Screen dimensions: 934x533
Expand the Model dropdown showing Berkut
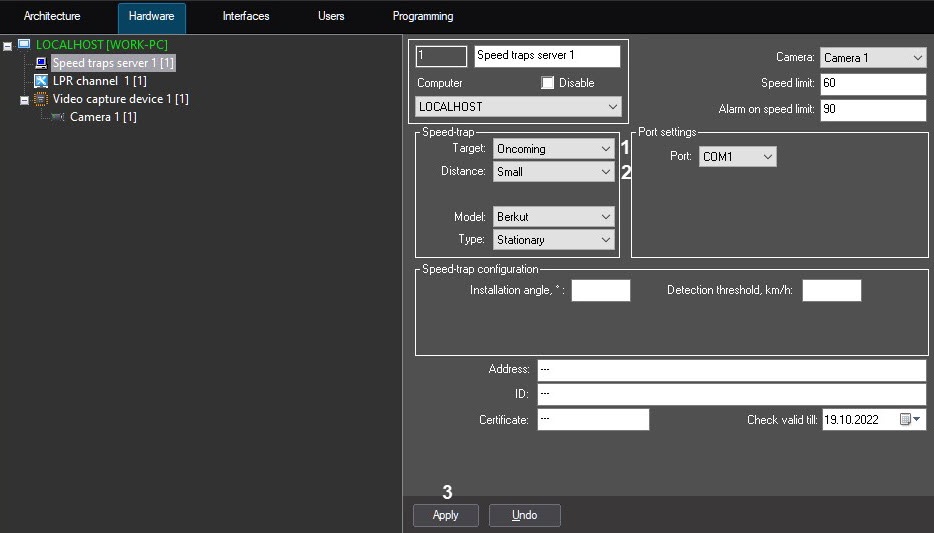[554, 217]
